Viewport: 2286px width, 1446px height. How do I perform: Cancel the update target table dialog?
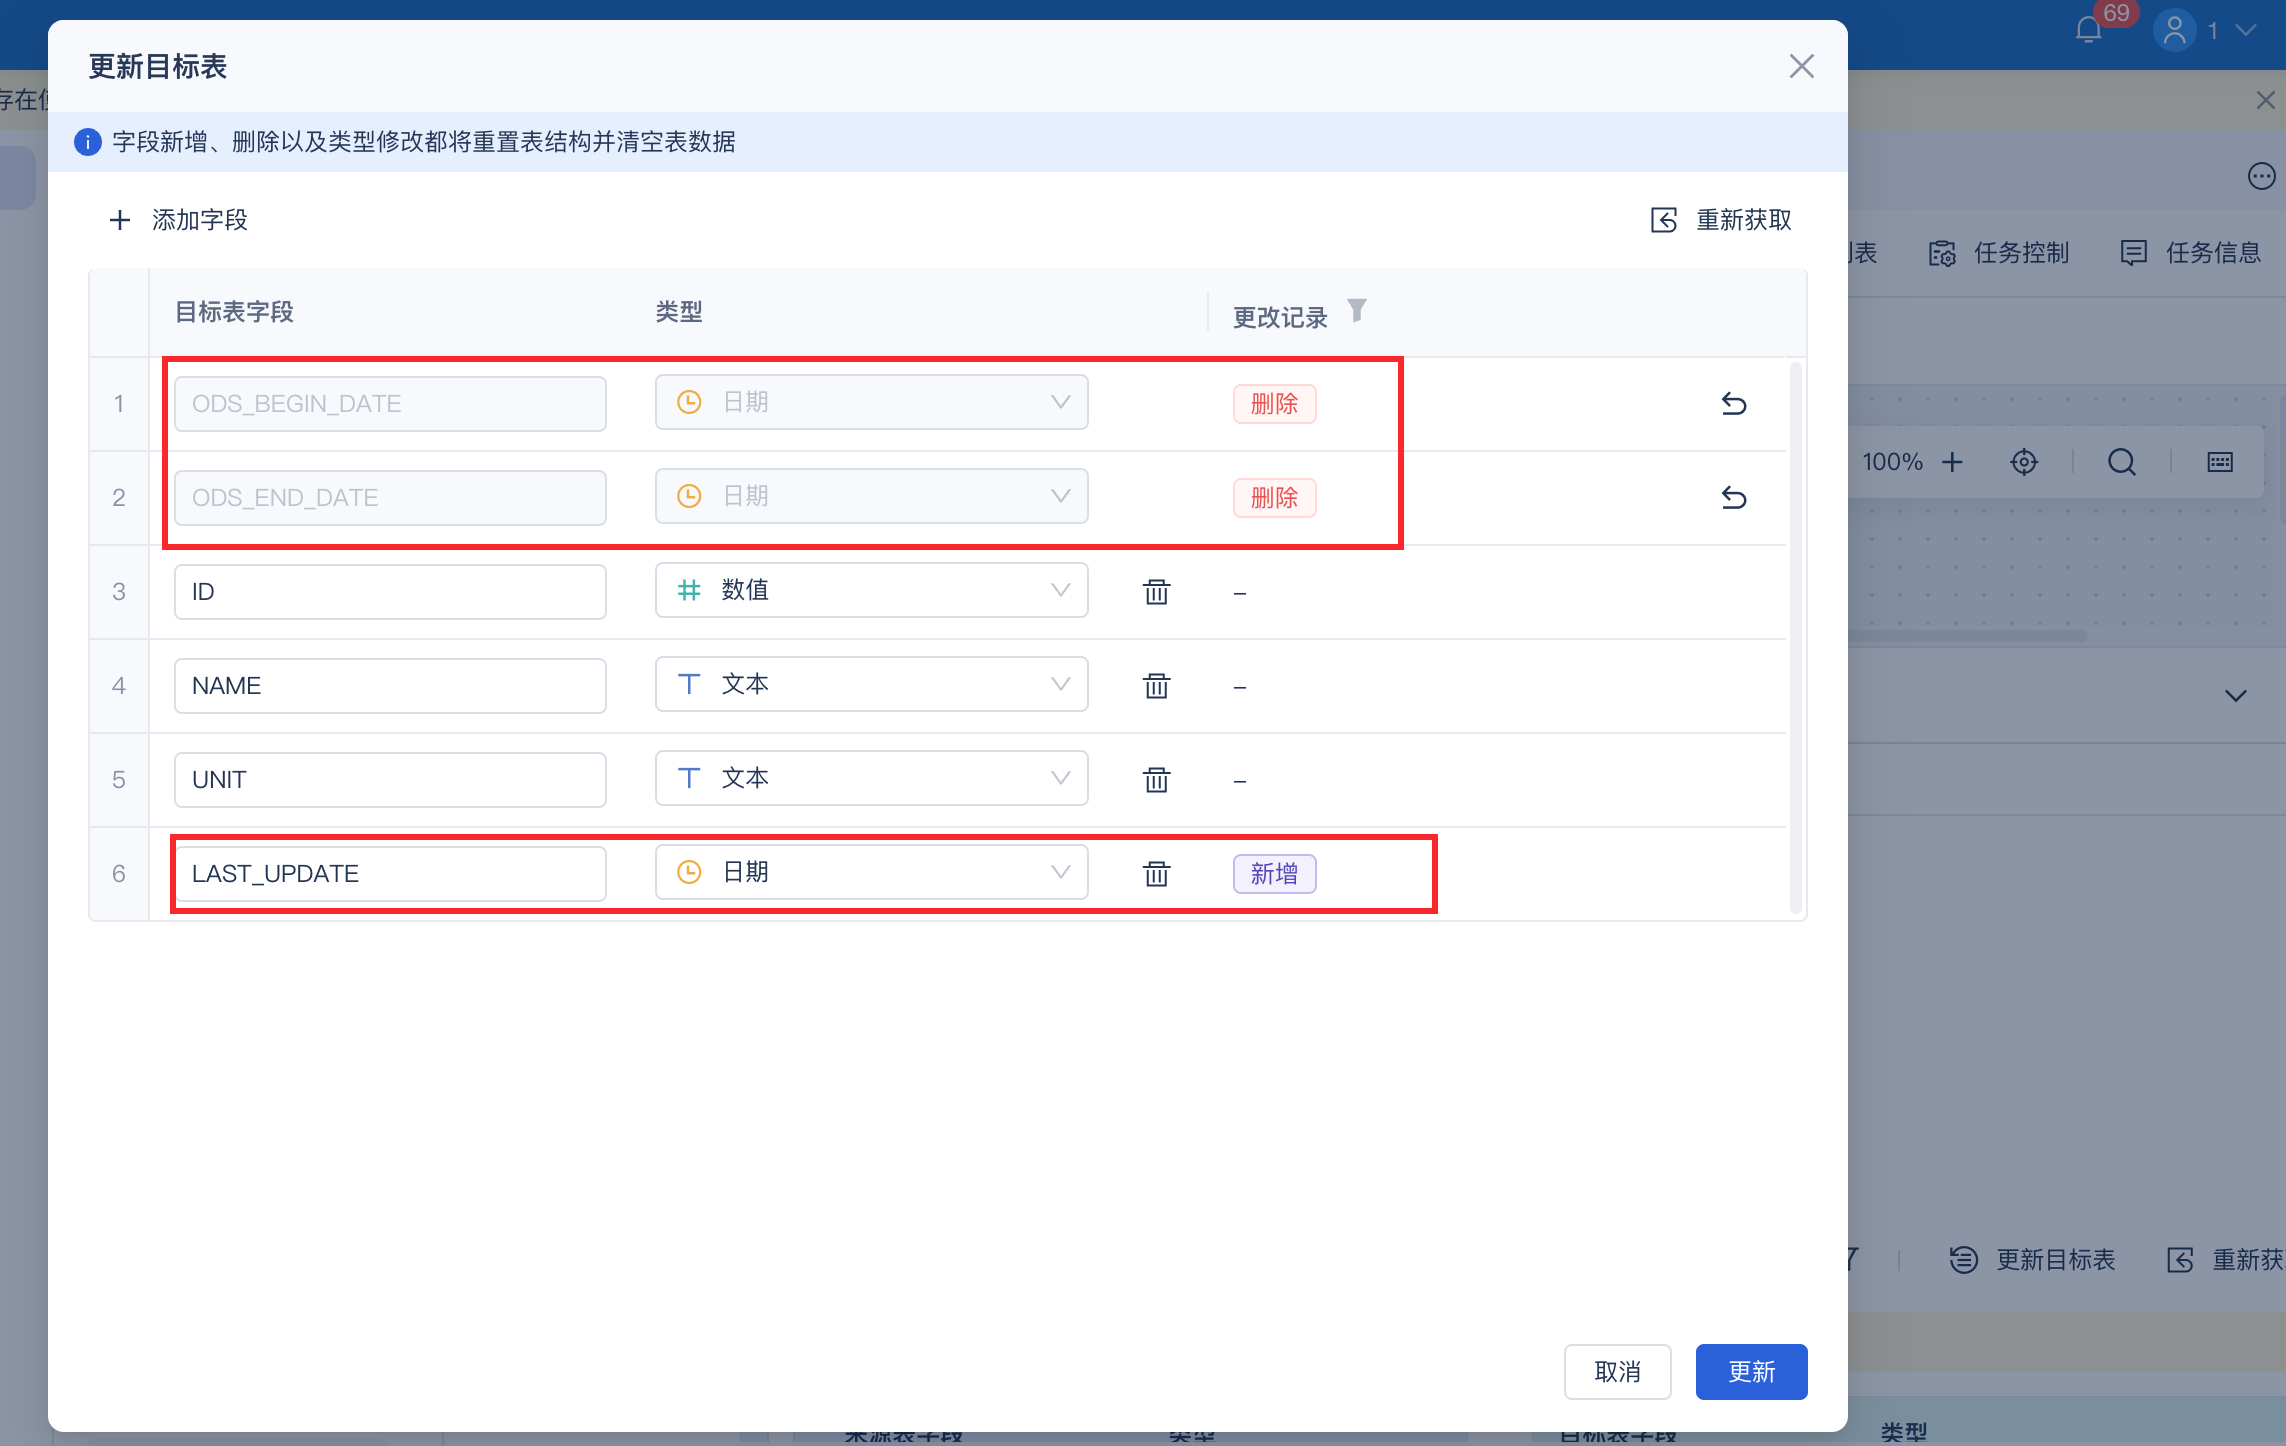pos(1617,1372)
